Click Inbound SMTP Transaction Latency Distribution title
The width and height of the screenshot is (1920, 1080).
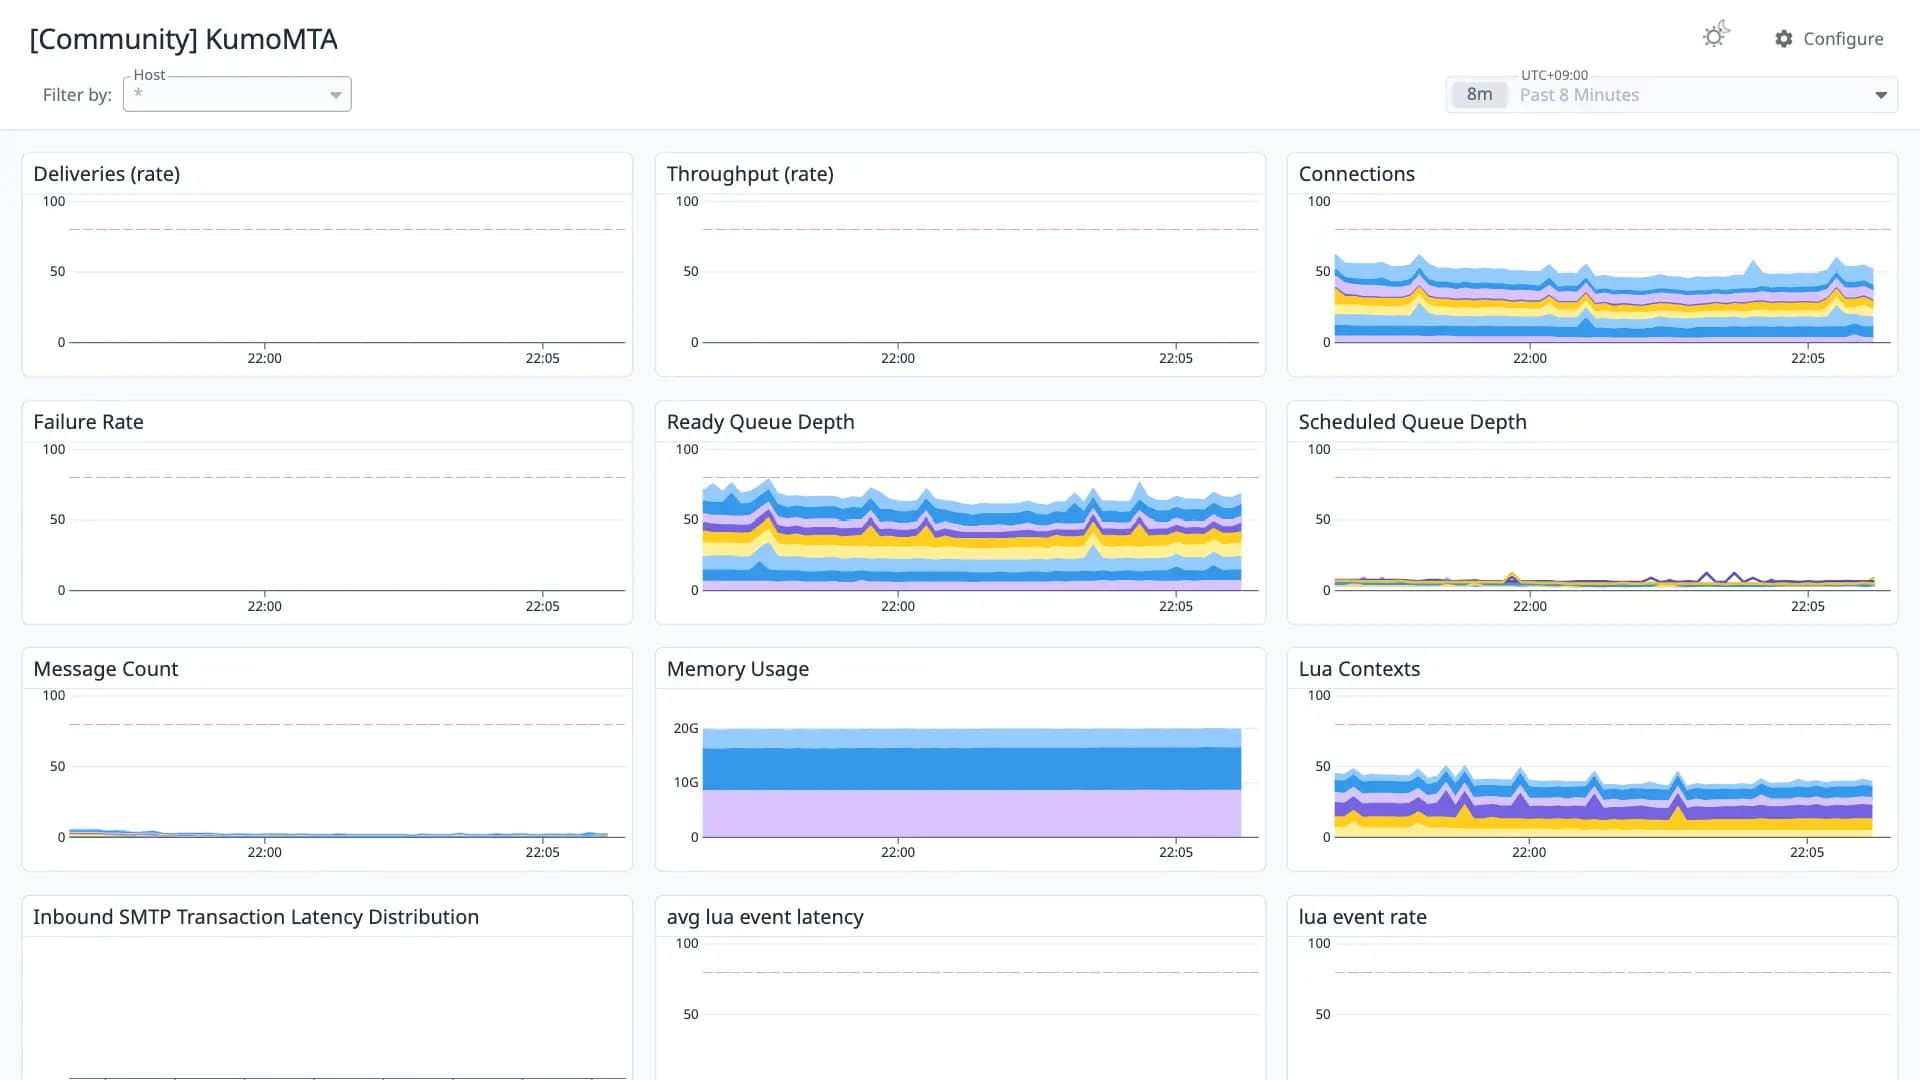[256, 917]
